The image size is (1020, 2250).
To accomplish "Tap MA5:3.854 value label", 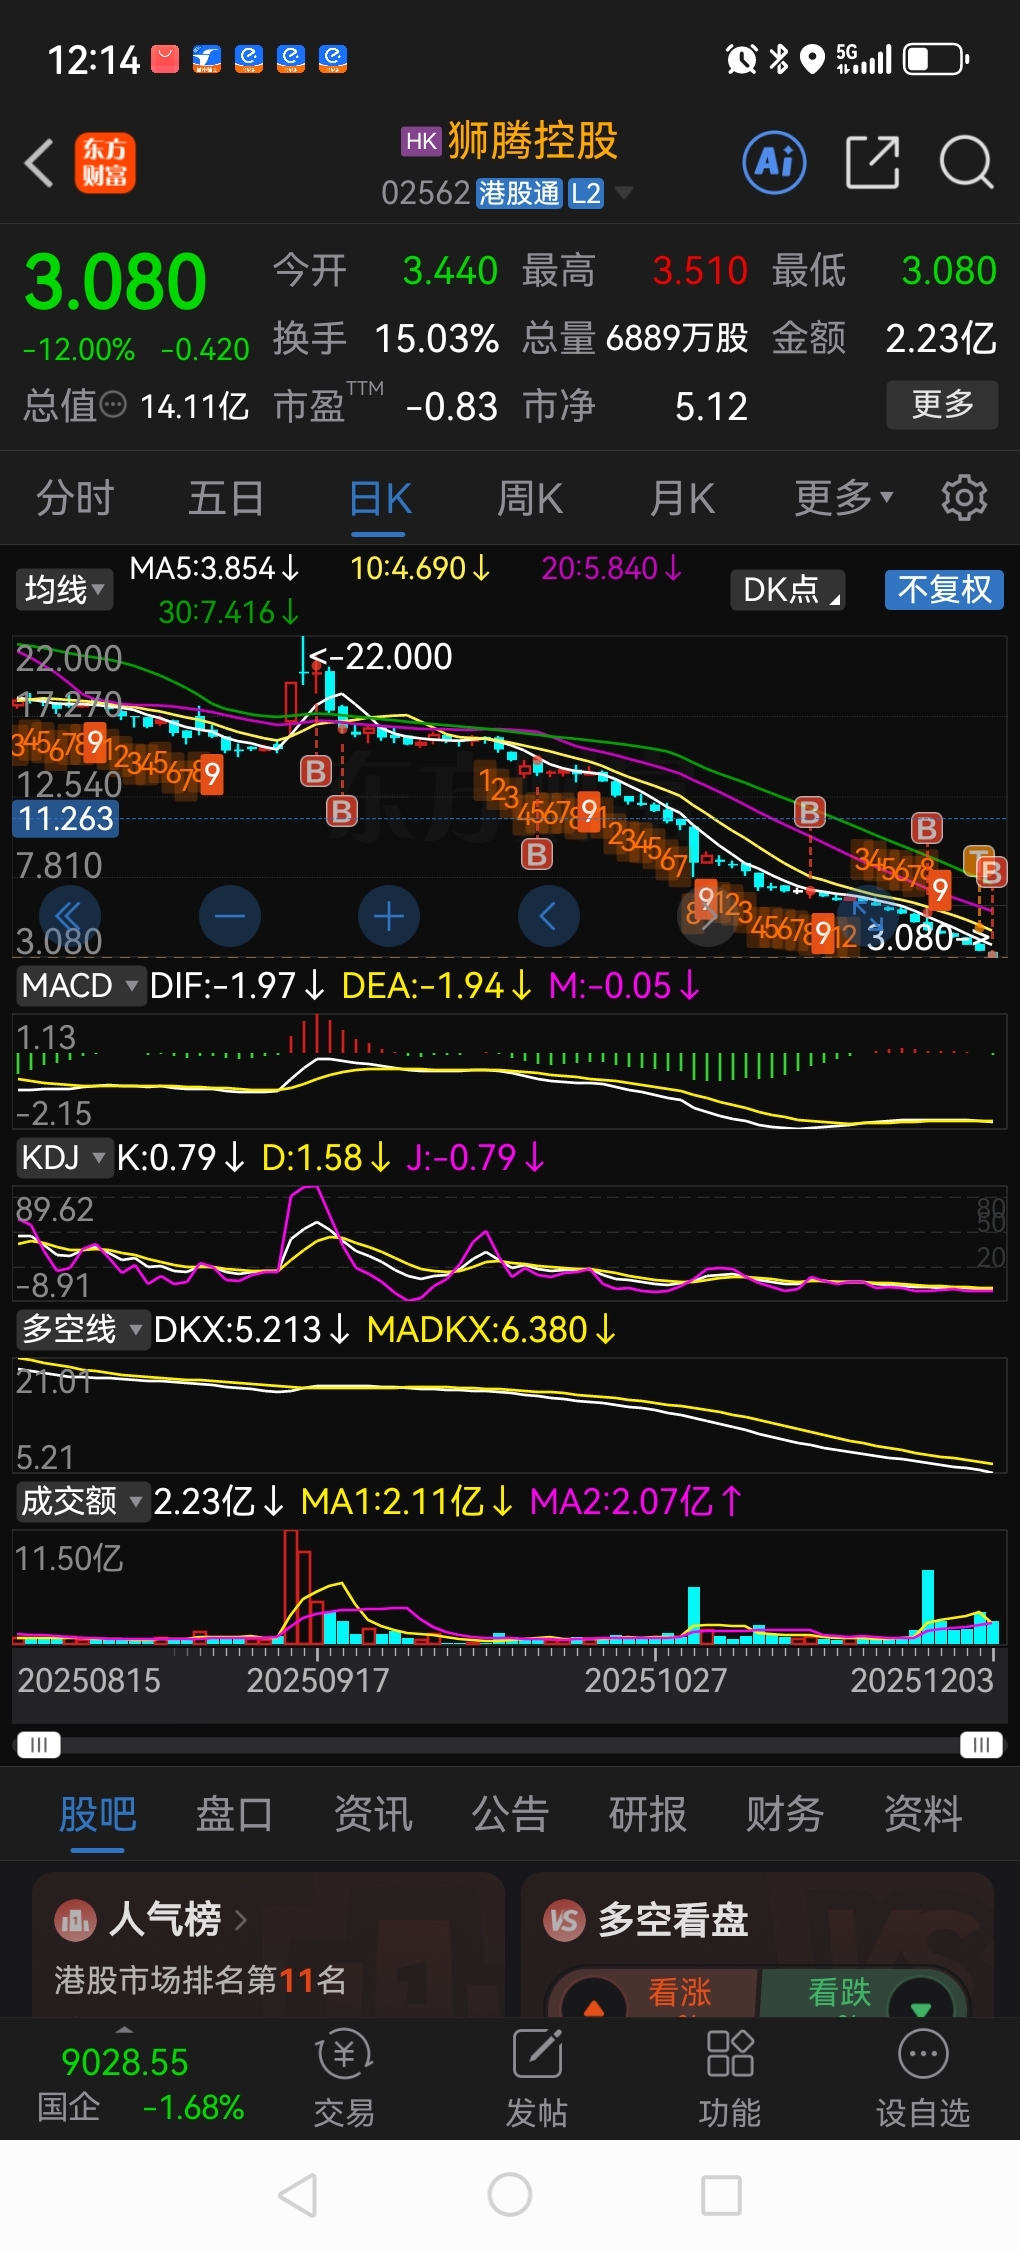I will pos(215,568).
